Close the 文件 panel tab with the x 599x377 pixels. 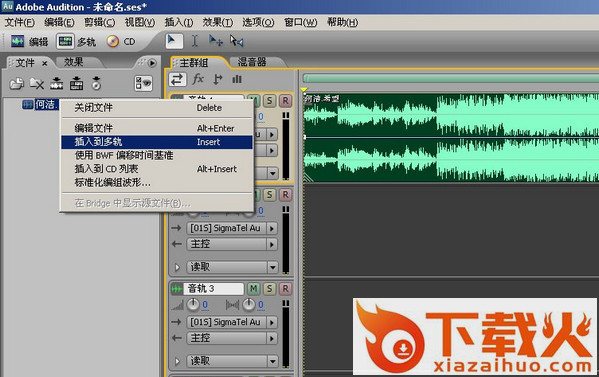(45, 63)
